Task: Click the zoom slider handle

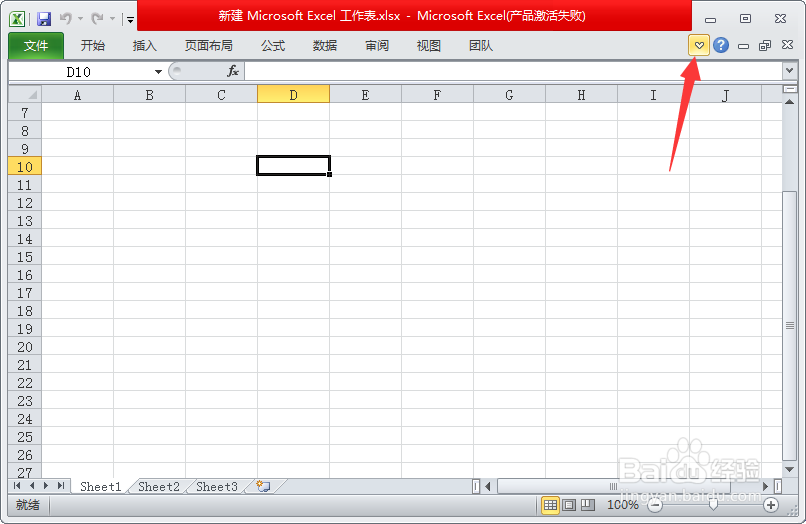Action: [x=713, y=505]
